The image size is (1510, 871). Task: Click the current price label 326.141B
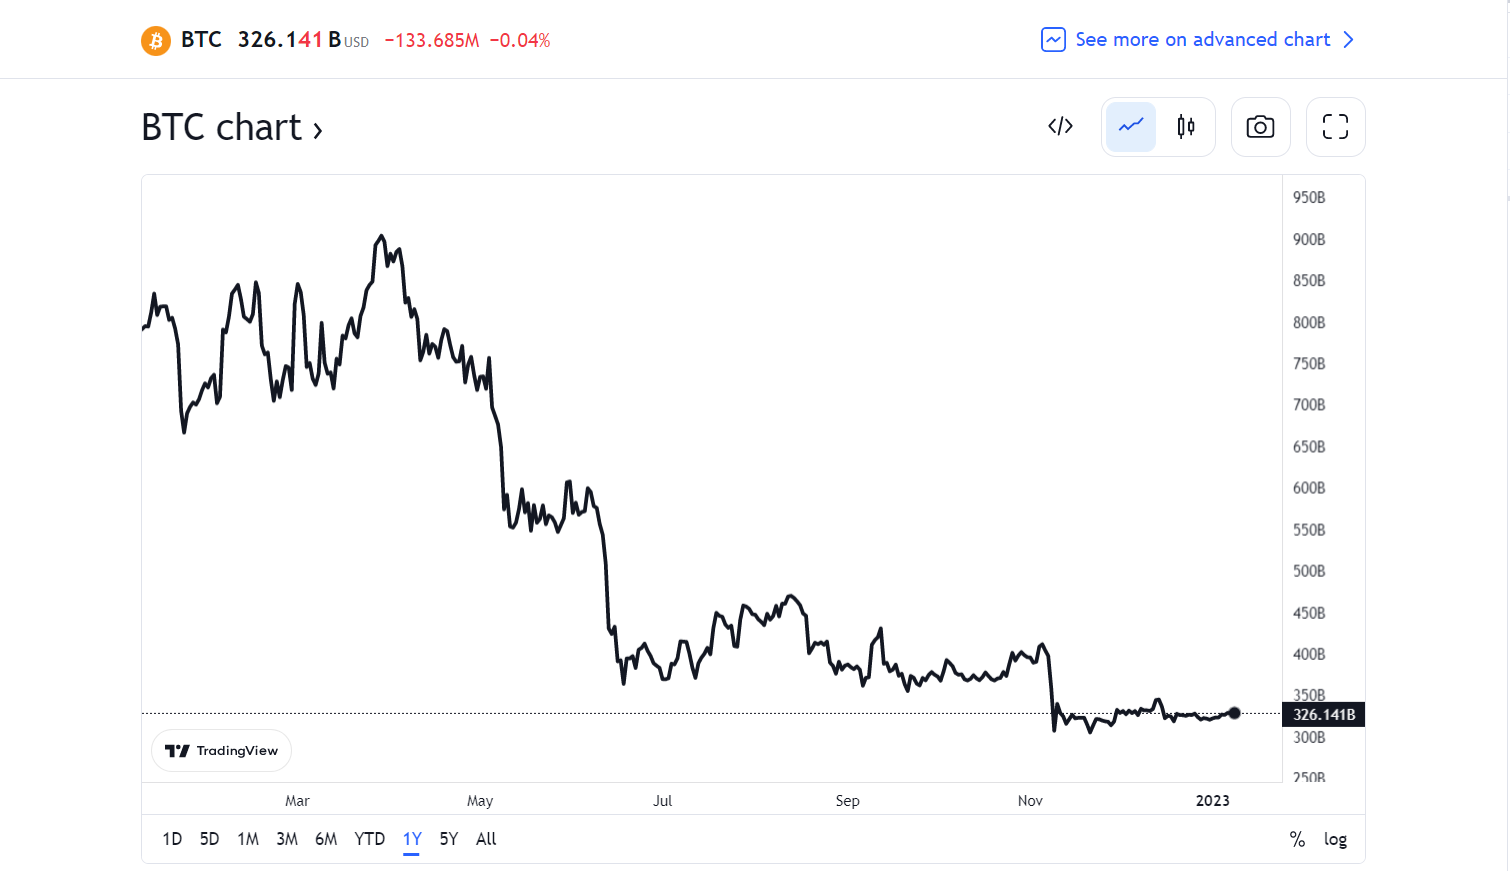point(1322,714)
